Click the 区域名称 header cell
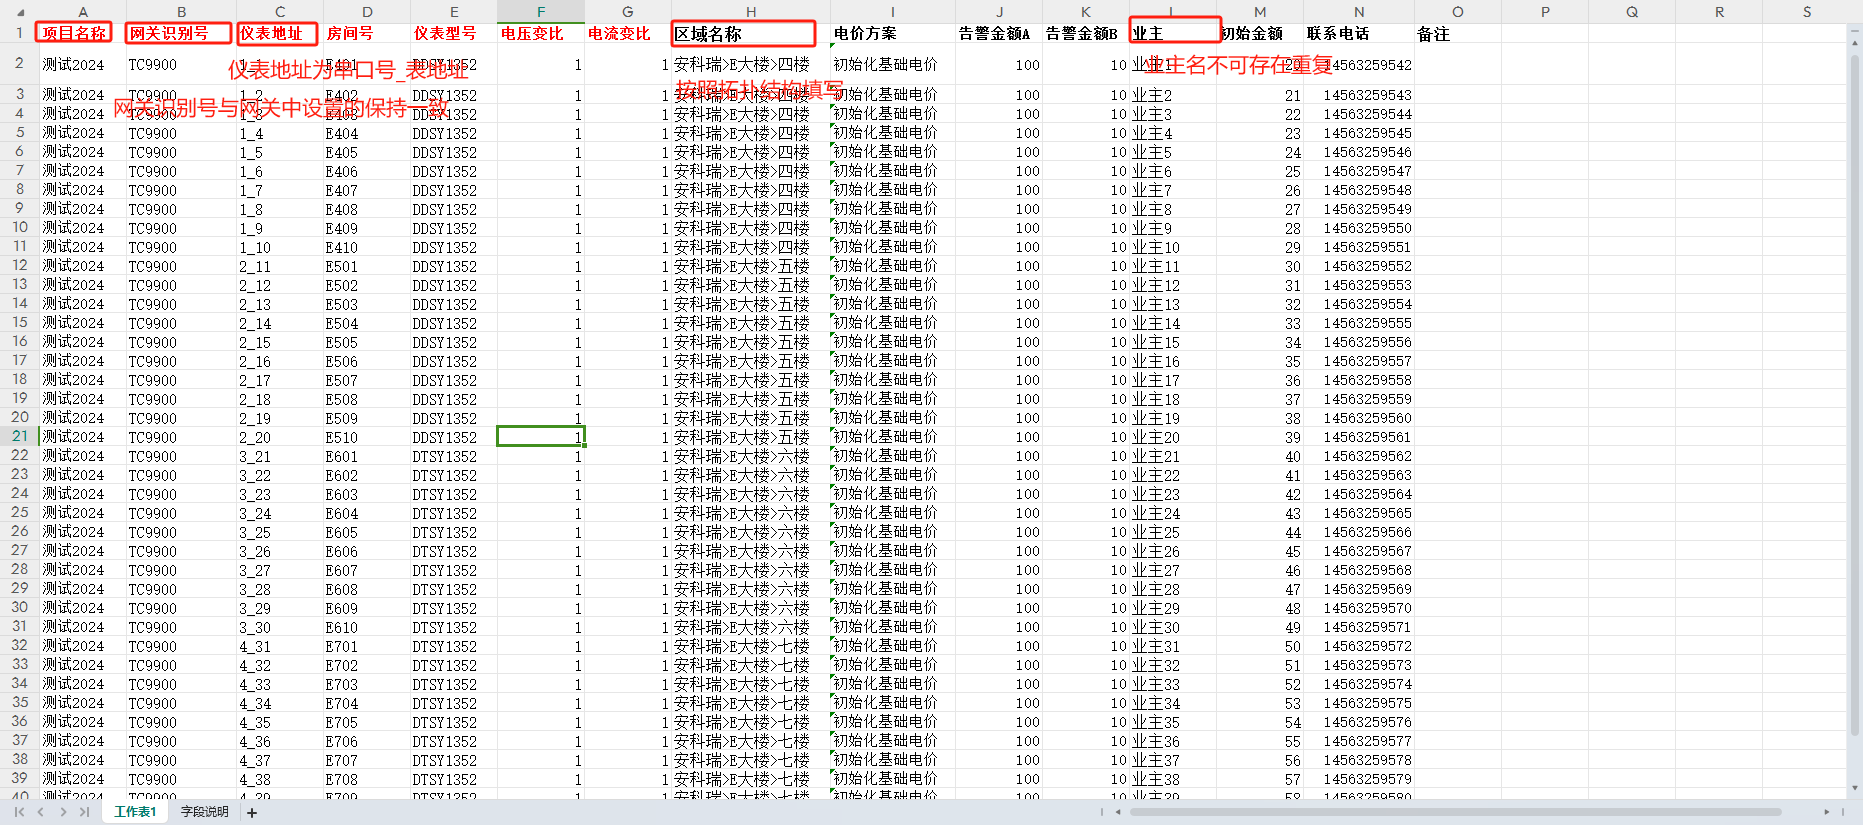Image resolution: width=1863 pixels, height=825 pixels. pos(750,33)
